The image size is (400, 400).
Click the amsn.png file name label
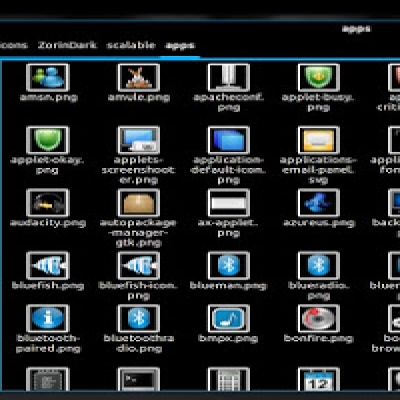pyautogui.click(x=49, y=97)
